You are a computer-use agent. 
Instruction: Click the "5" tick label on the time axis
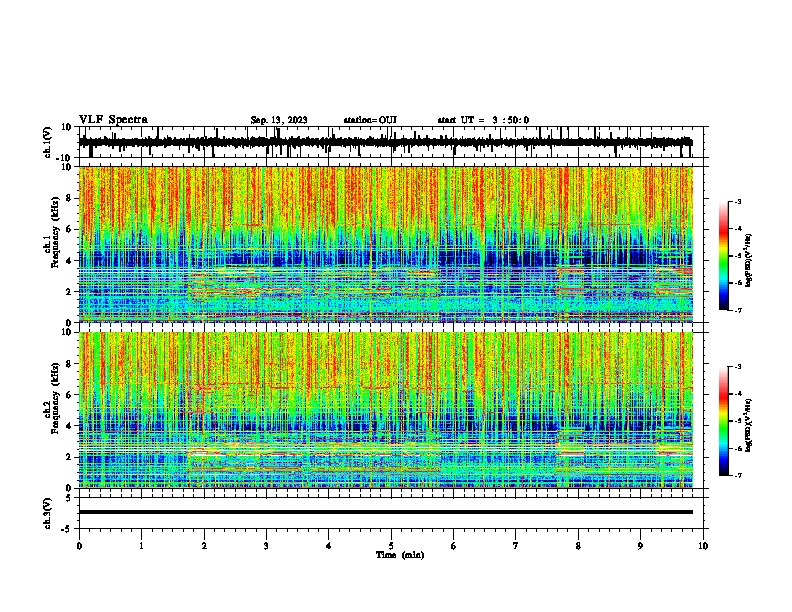point(391,546)
